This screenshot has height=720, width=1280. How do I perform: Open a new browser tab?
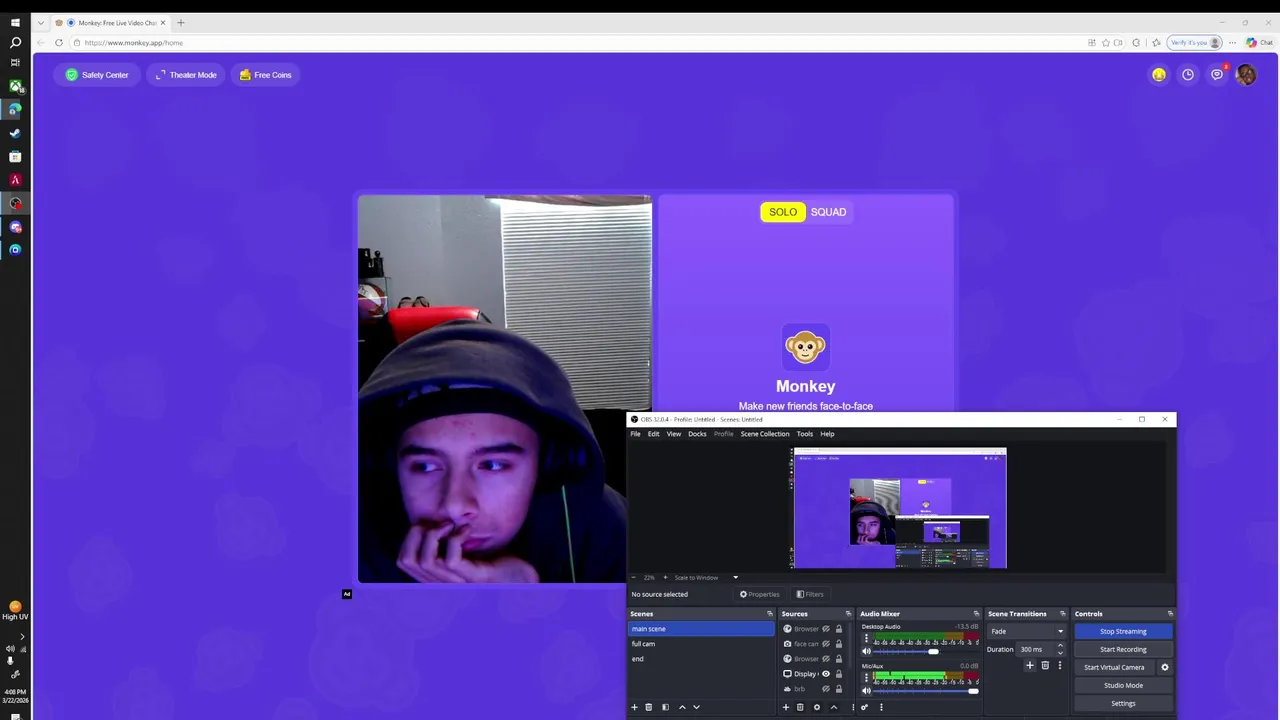click(x=180, y=23)
